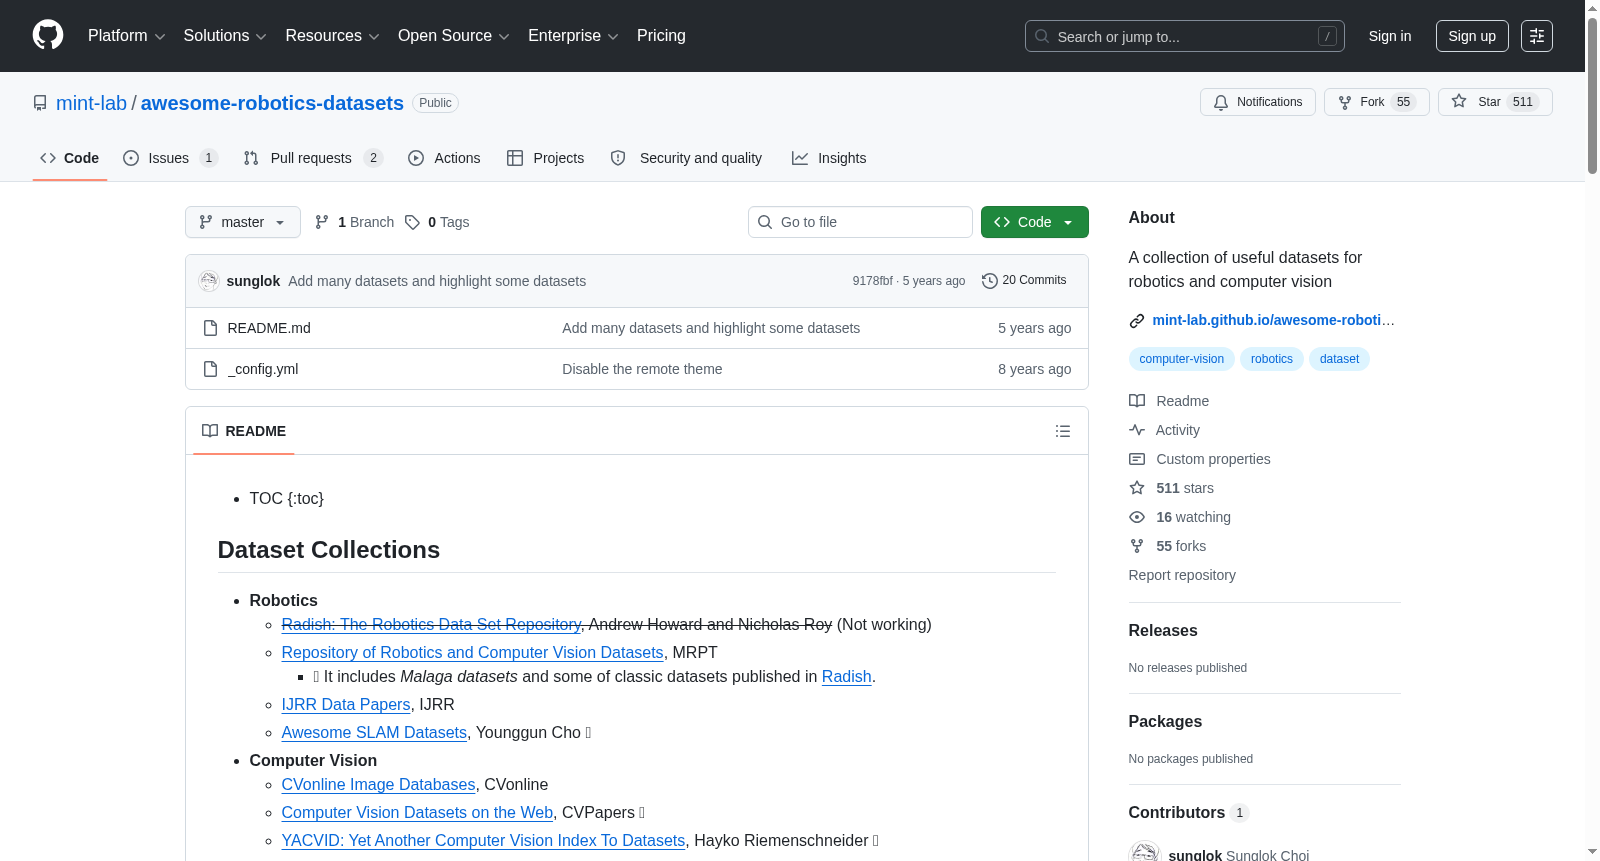
Task: Open Awesome SLAM Datasets link
Action: (374, 733)
